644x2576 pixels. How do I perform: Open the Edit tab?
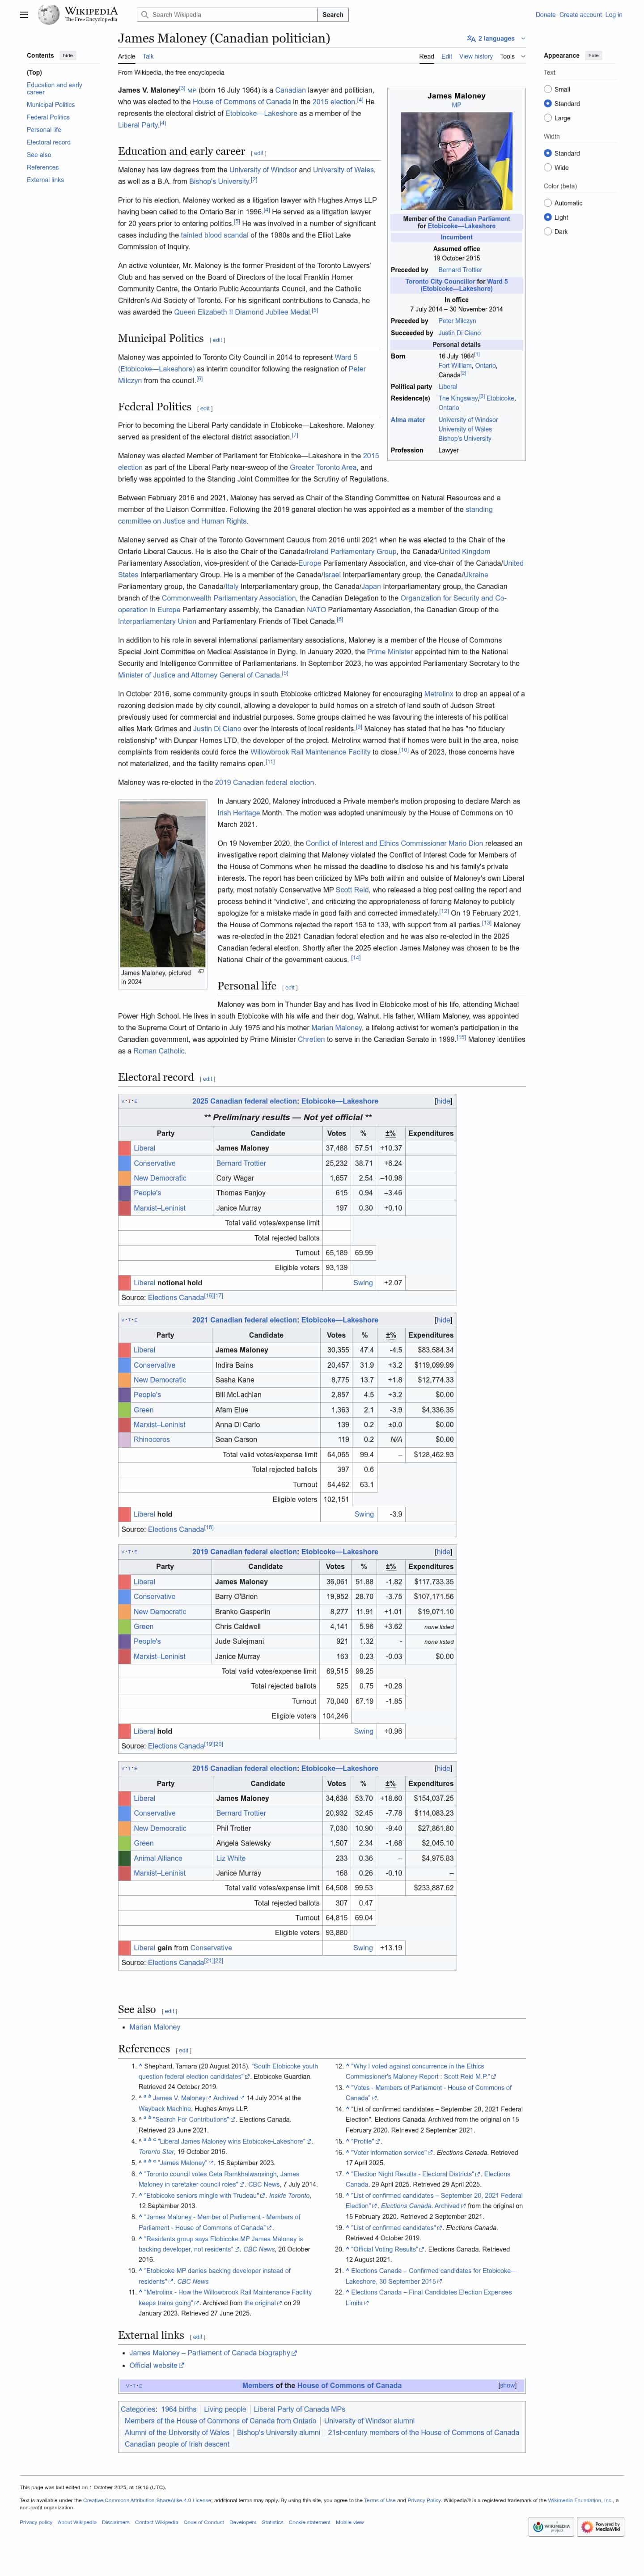click(447, 57)
